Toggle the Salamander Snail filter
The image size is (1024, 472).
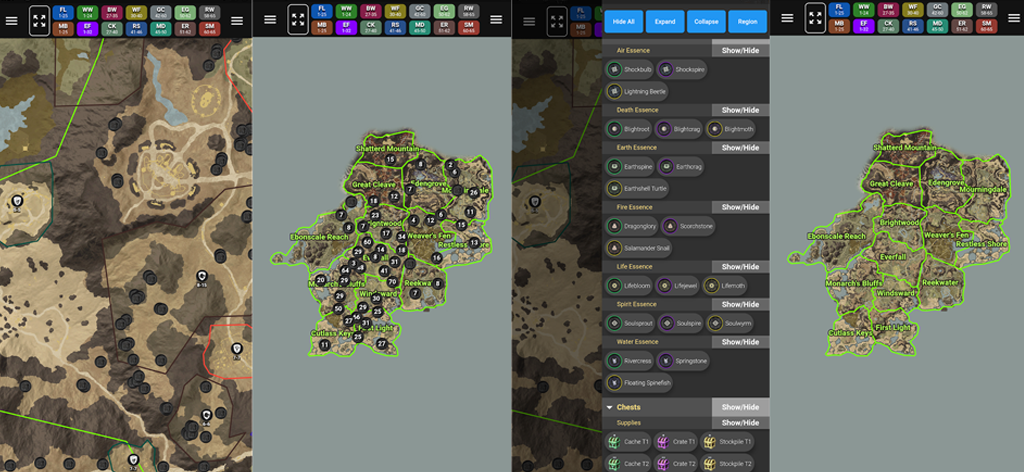point(639,248)
